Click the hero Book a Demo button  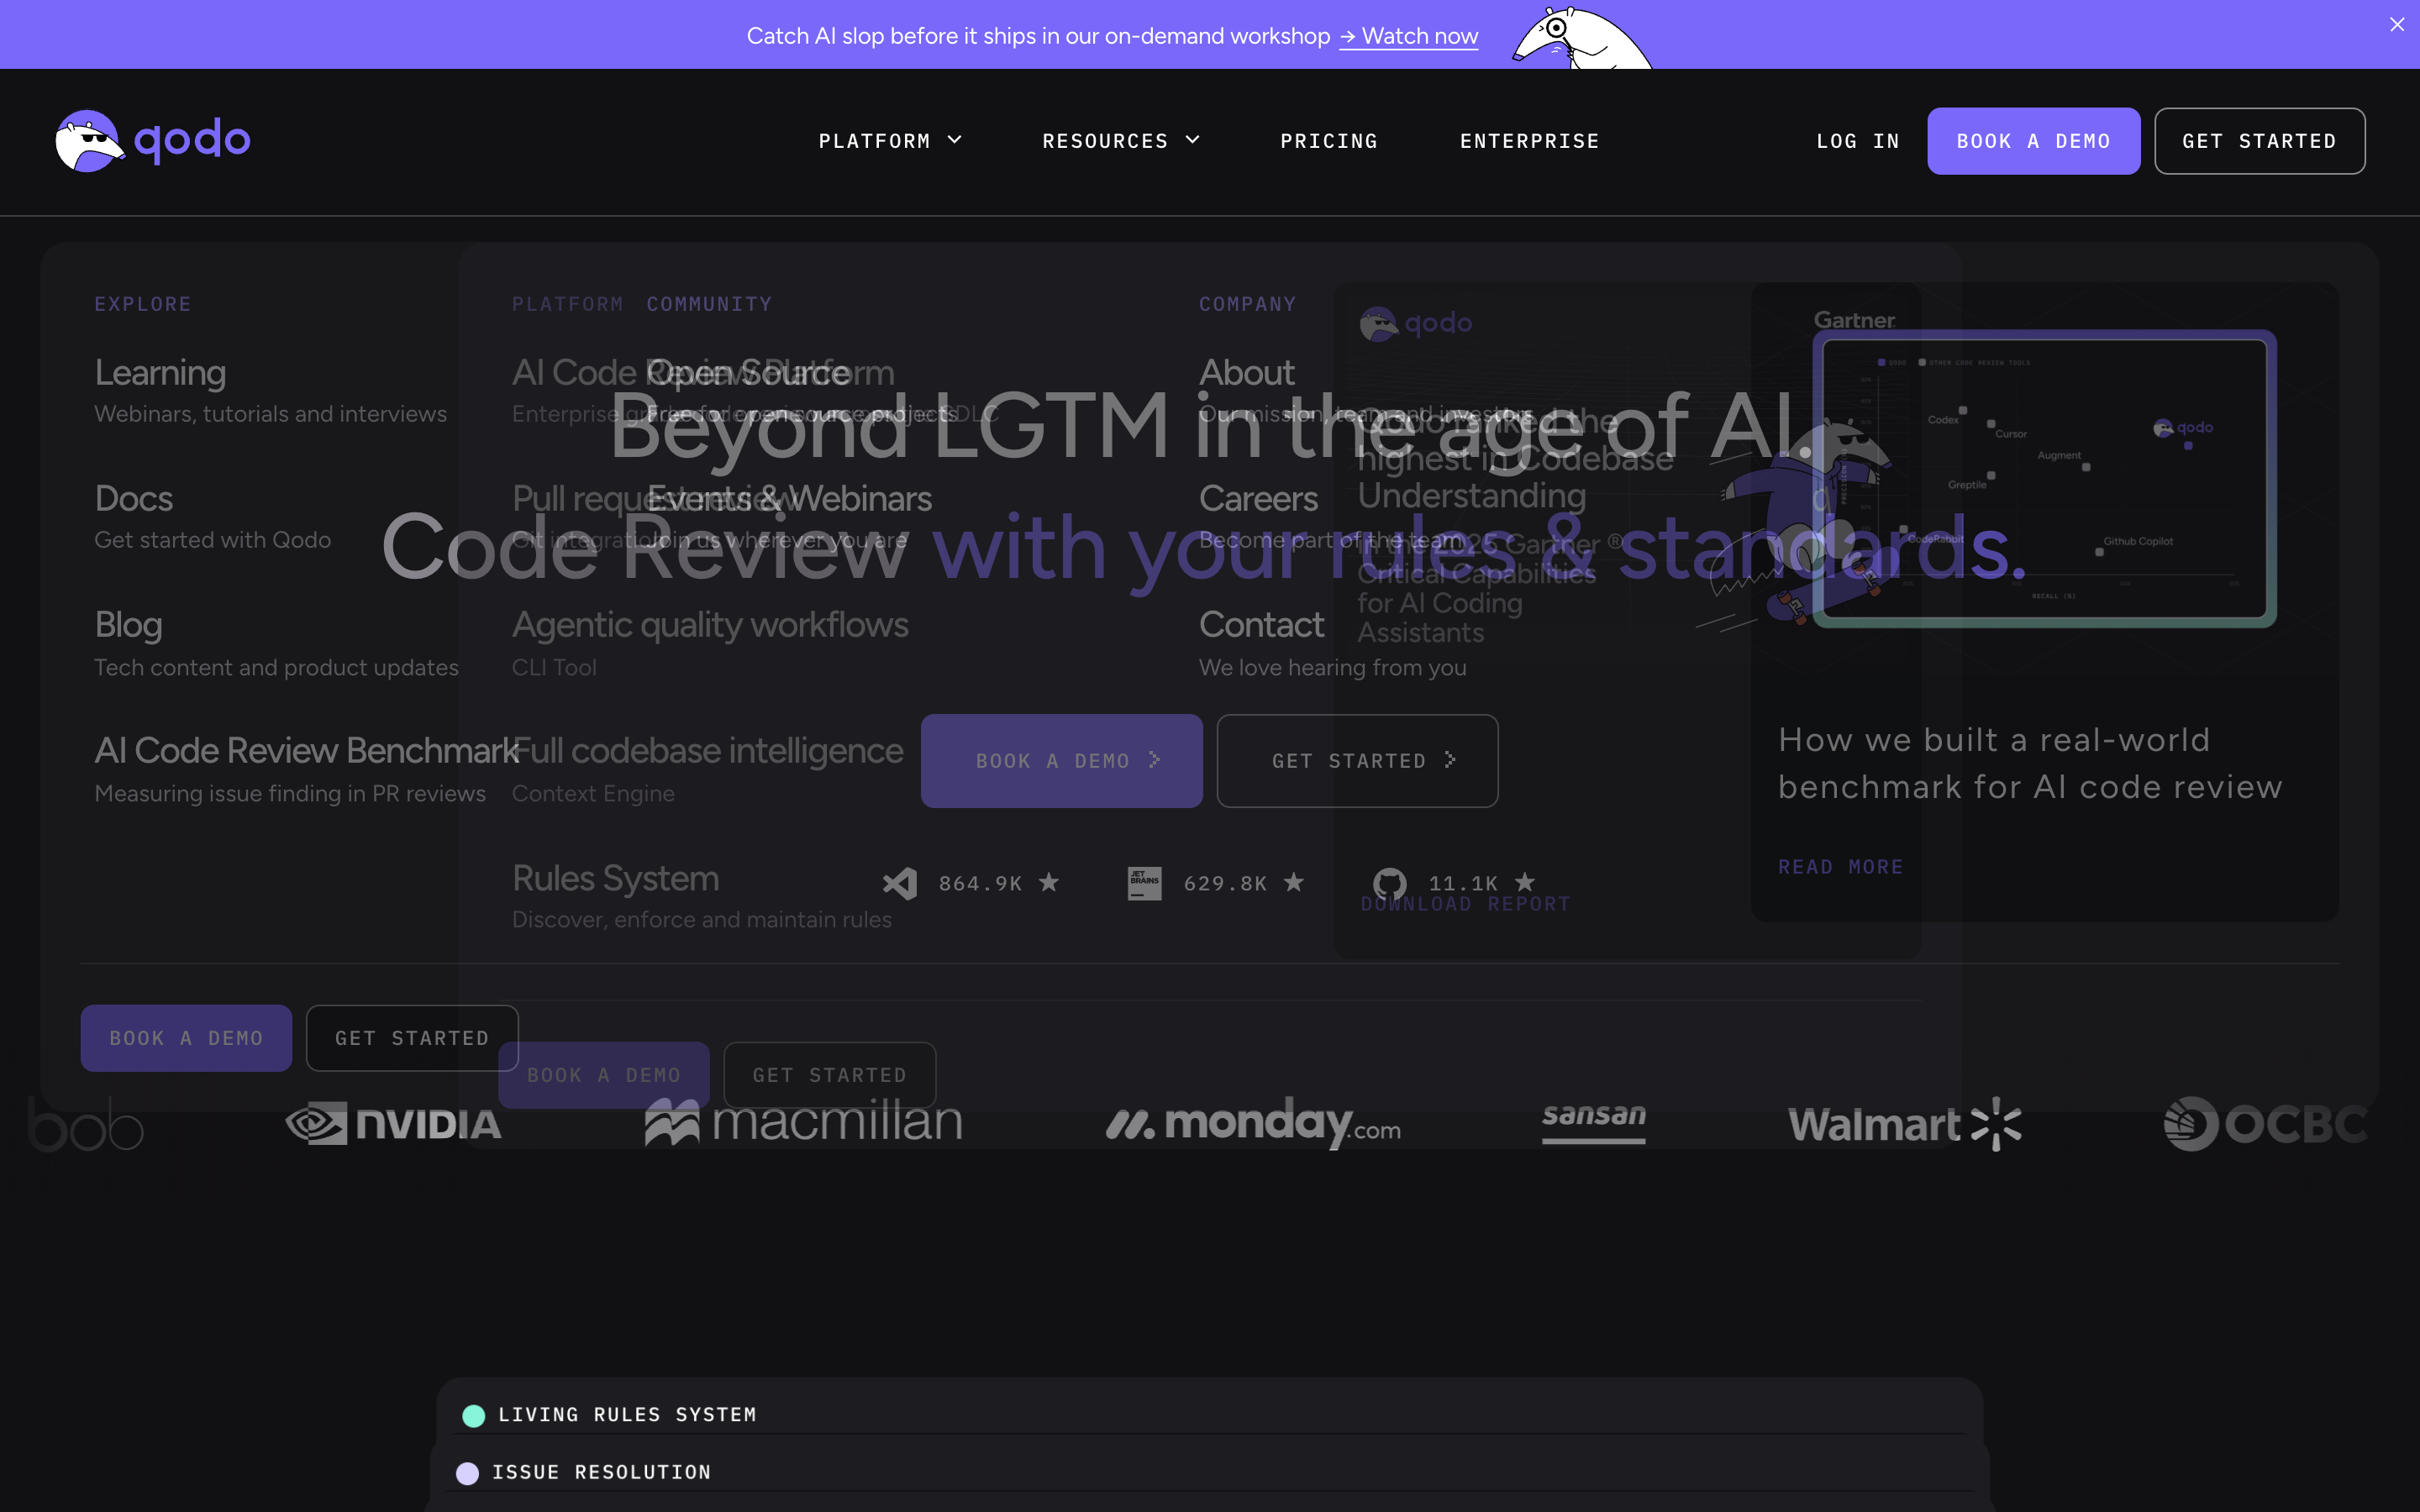[x=1061, y=761]
